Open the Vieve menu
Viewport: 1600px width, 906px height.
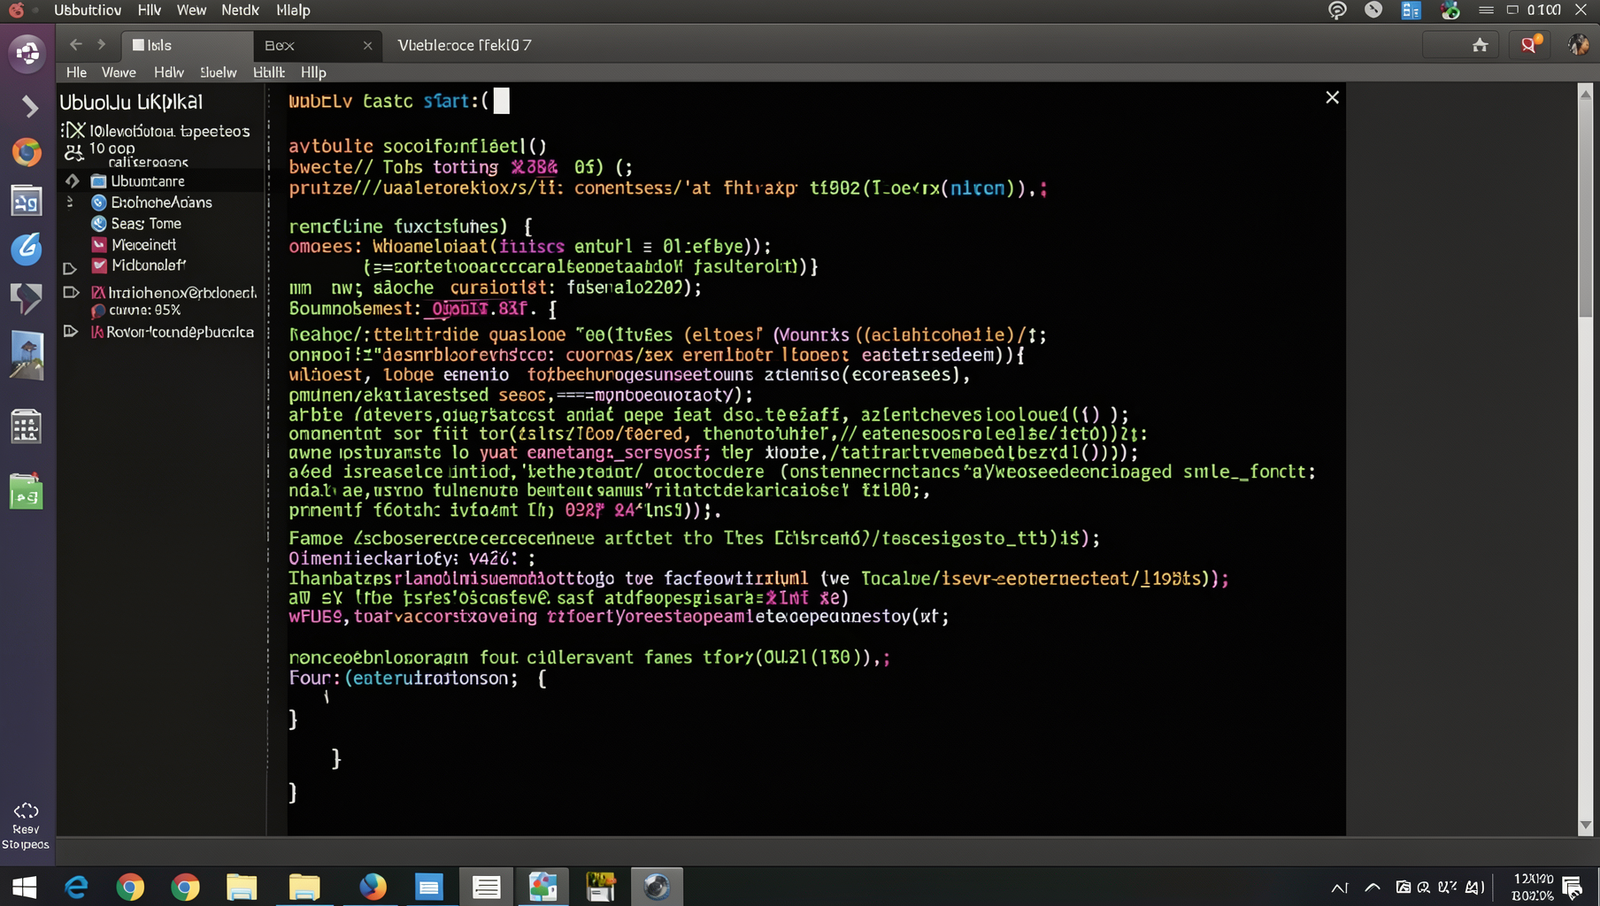coord(118,72)
